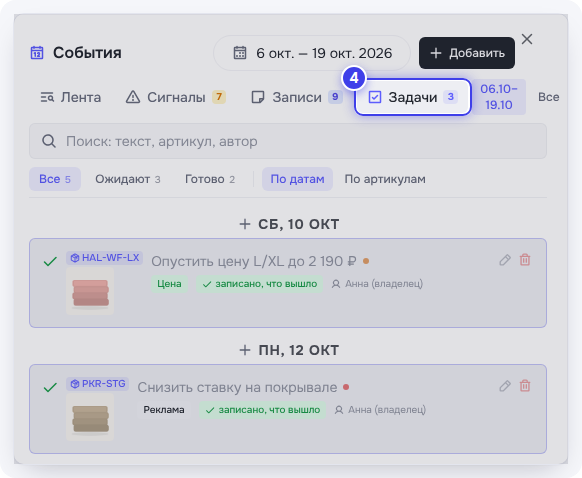Click the warning triangle icon of Сигналы
Viewport: 582px width, 478px height.
[x=133, y=97]
